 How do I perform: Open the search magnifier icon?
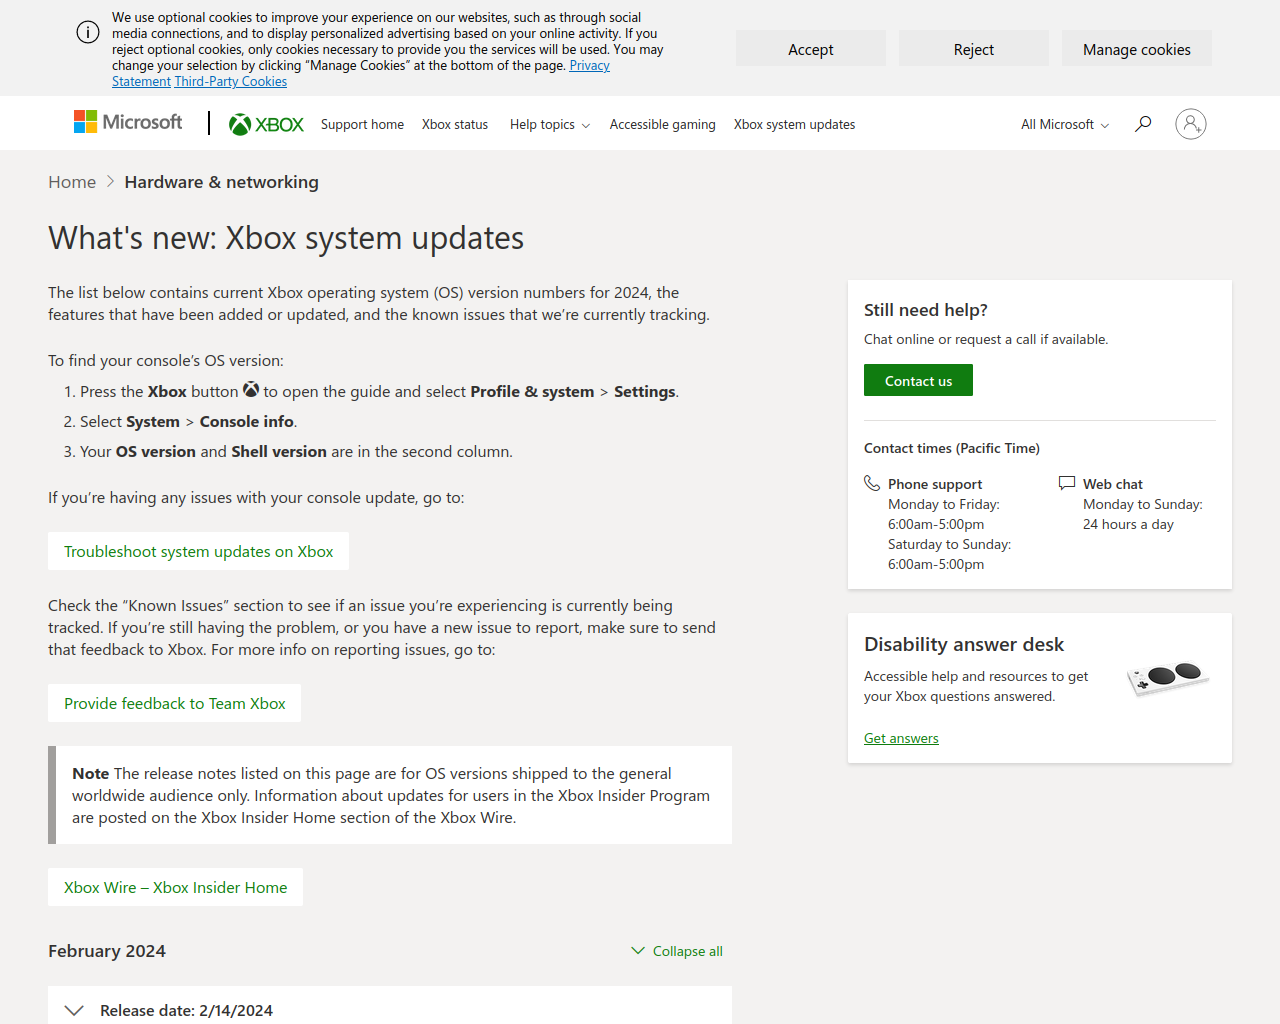click(1143, 124)
